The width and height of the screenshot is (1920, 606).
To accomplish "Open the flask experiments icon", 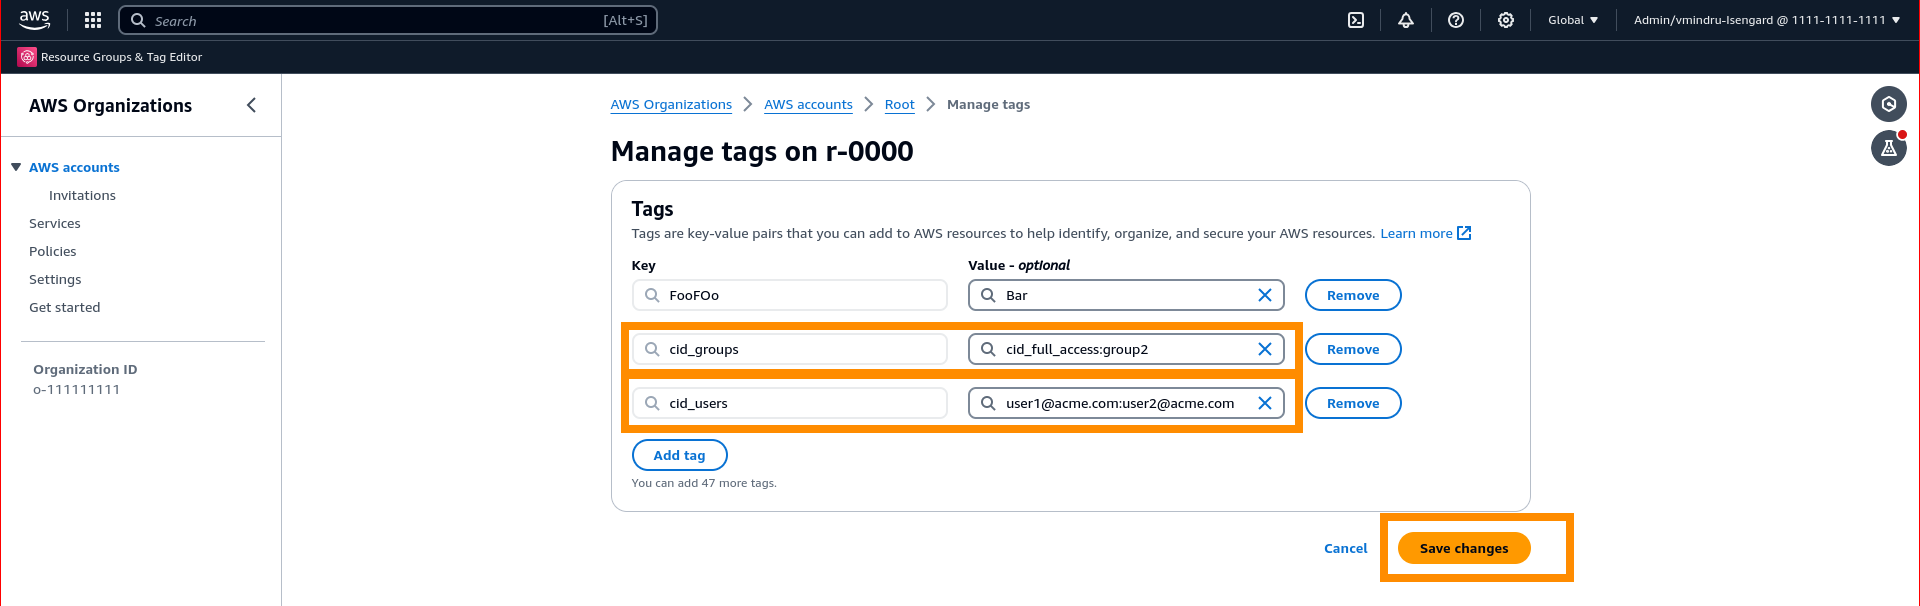I will point(1889,148).
